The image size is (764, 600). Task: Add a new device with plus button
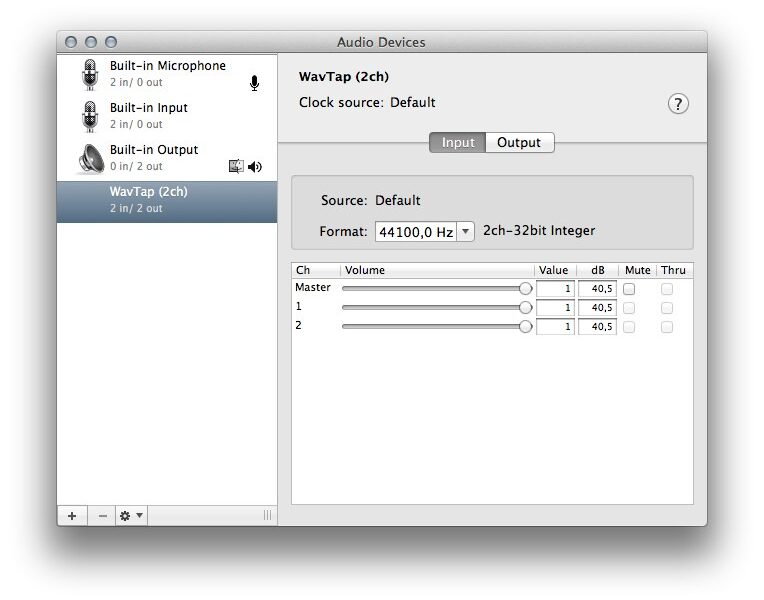[x=72, y=516]
